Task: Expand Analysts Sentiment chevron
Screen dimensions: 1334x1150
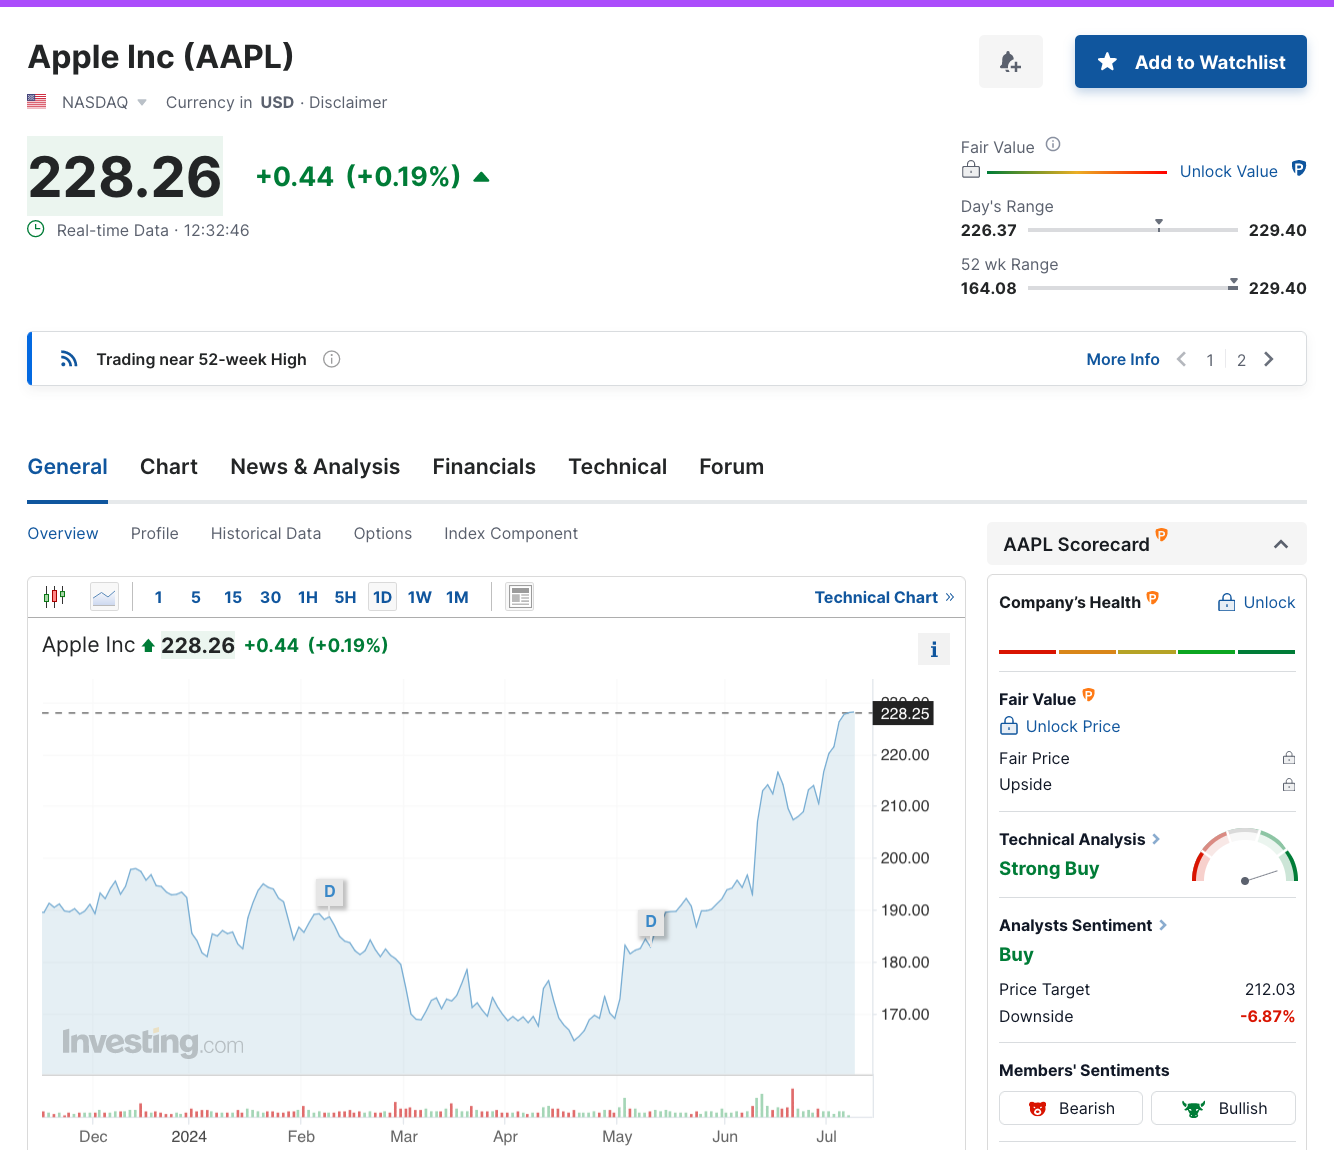Action: click(1163, 925)
